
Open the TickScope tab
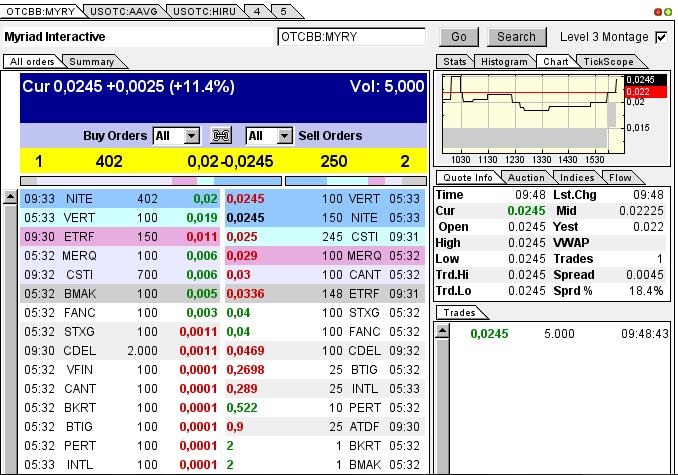608,62
